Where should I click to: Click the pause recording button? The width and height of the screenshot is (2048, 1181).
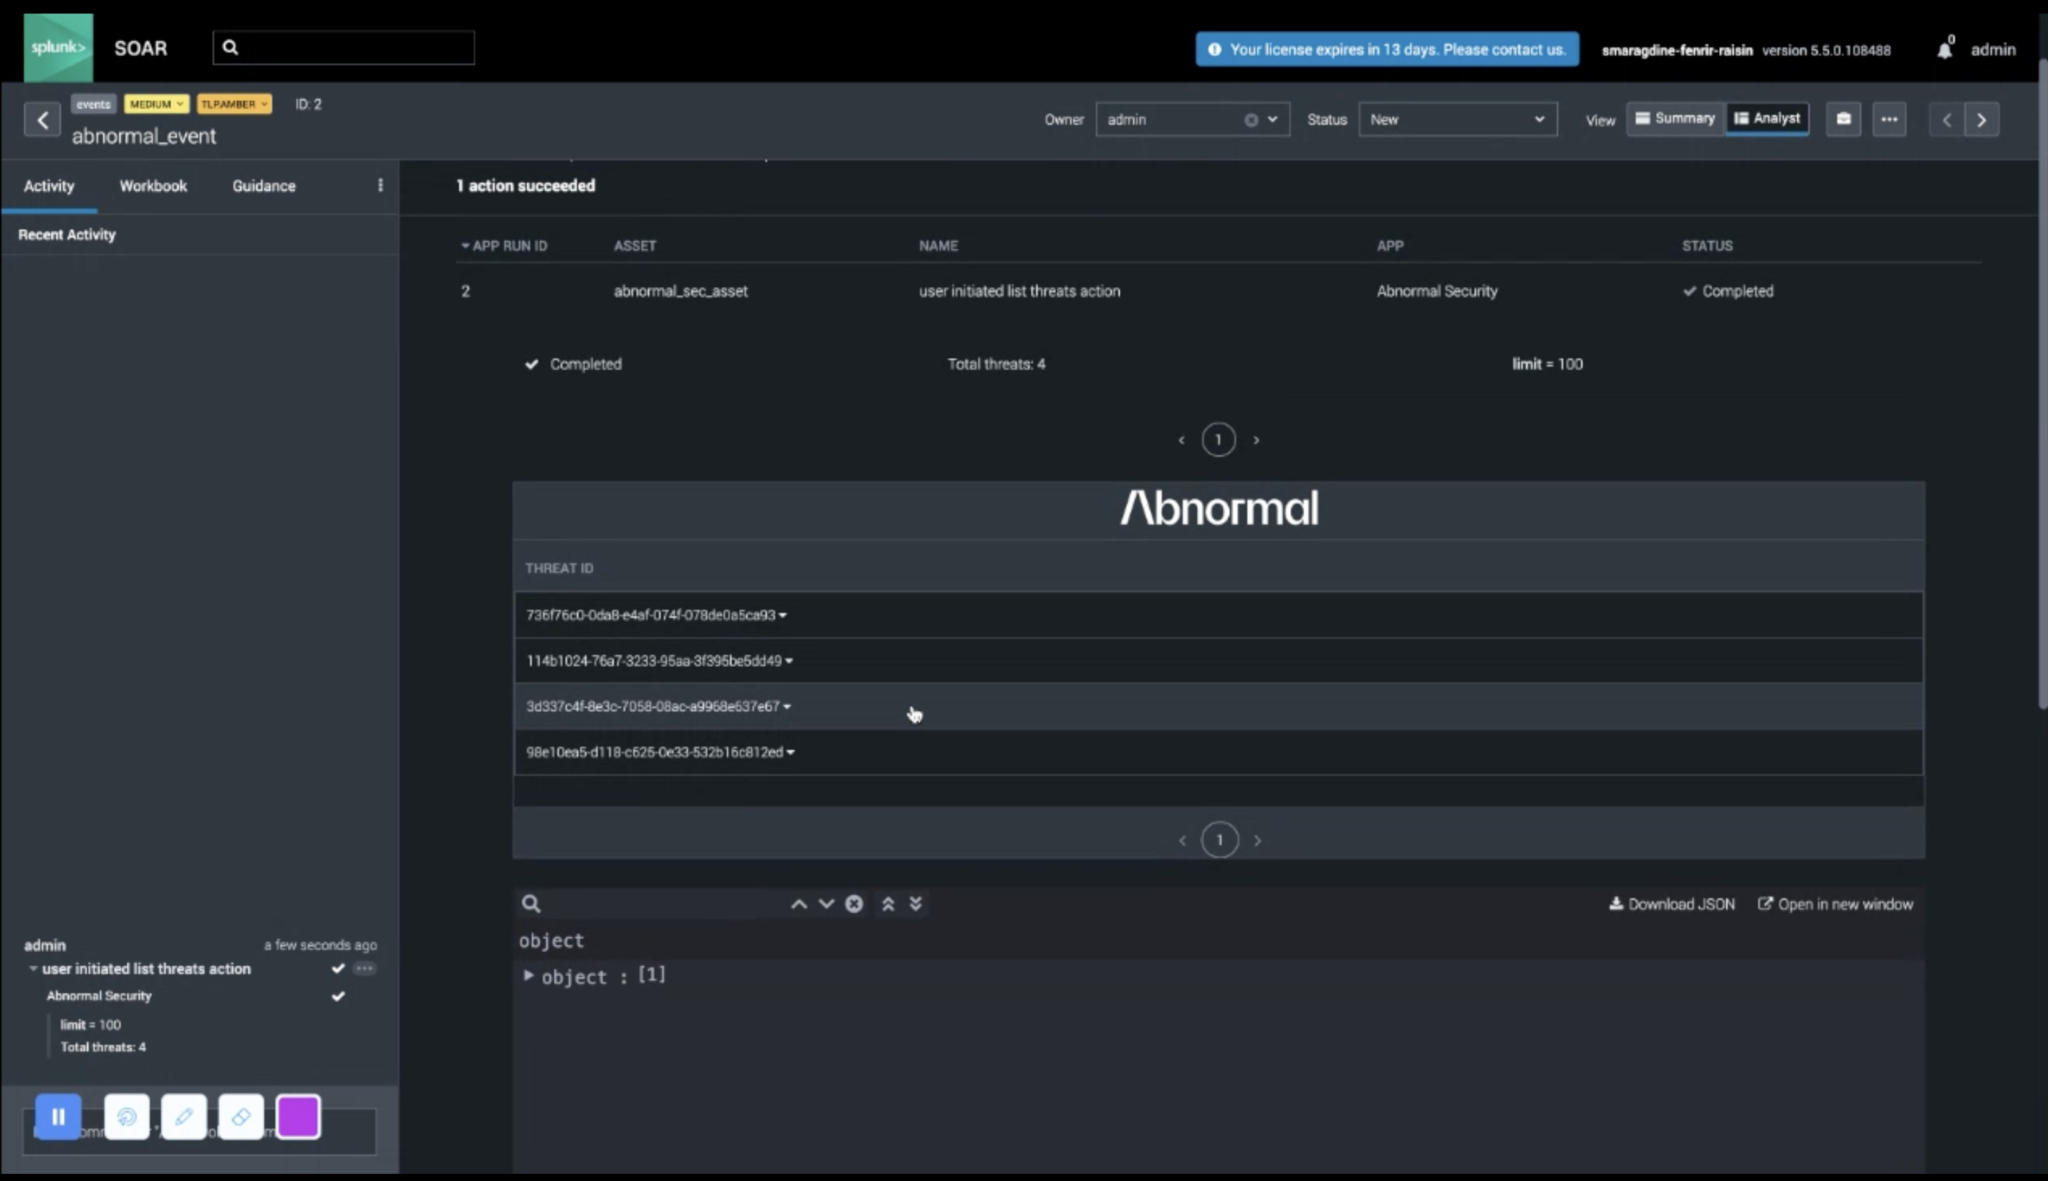pos(58,1116)
